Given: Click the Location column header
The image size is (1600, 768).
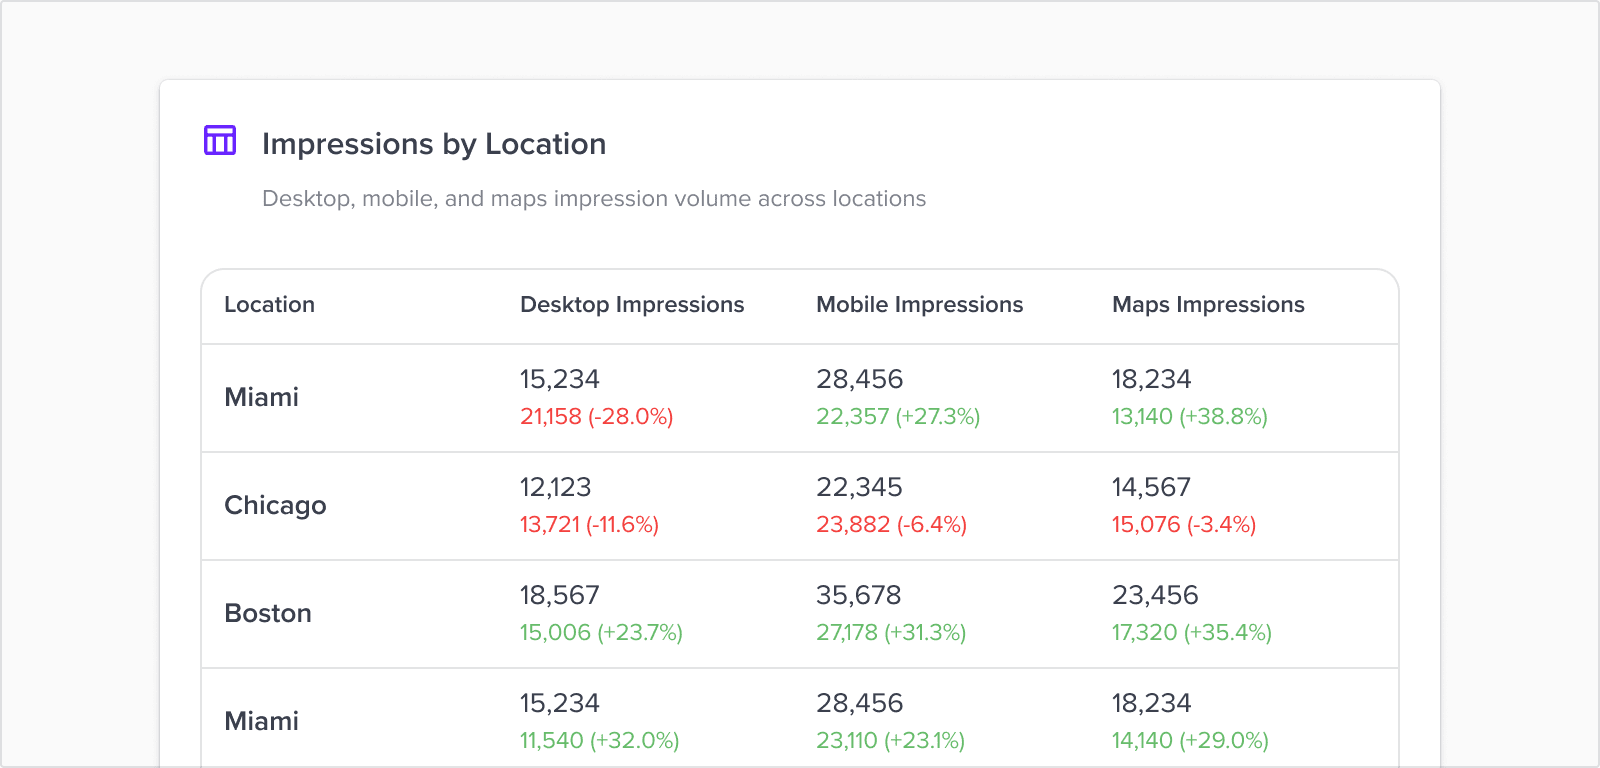Looking at the screenshot, I should 269,305.
